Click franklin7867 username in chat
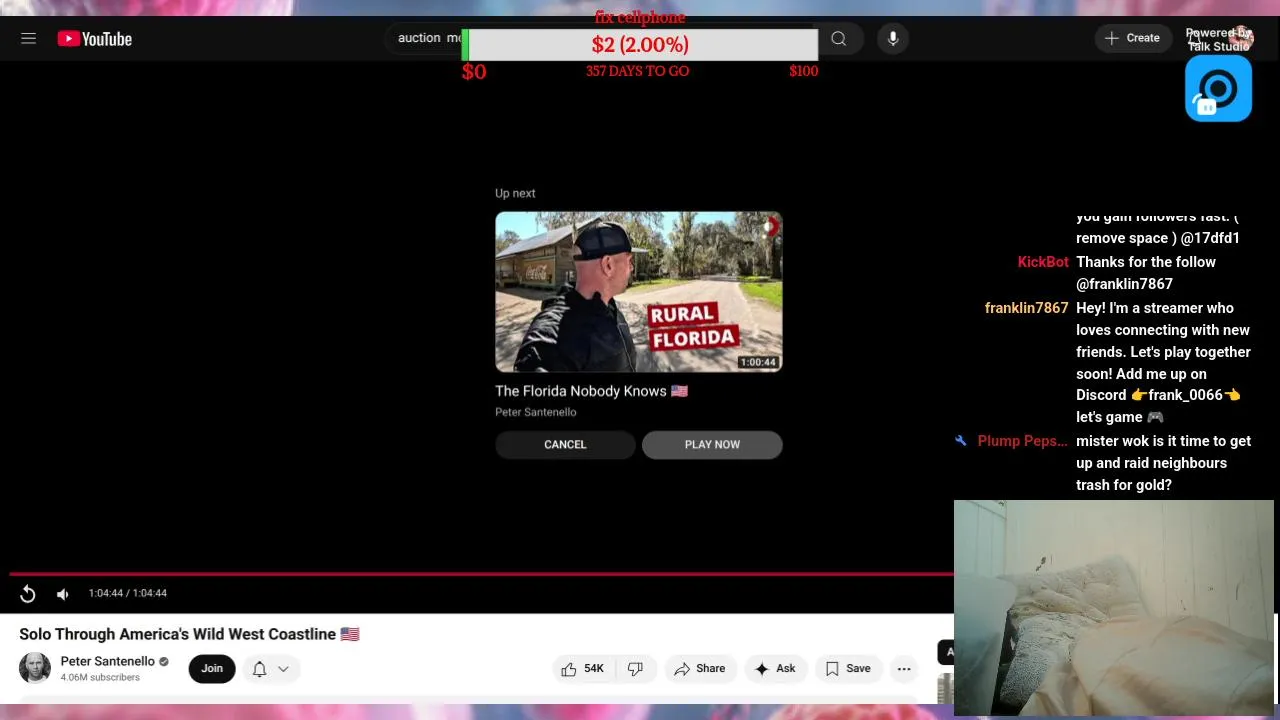The image size is (1280, 720). click(1026, 308)
